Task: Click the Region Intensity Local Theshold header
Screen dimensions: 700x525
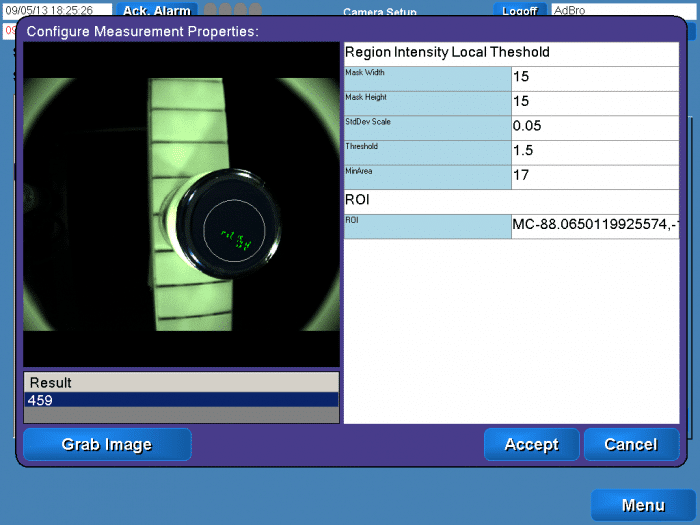Action: (x=511, y=53)
